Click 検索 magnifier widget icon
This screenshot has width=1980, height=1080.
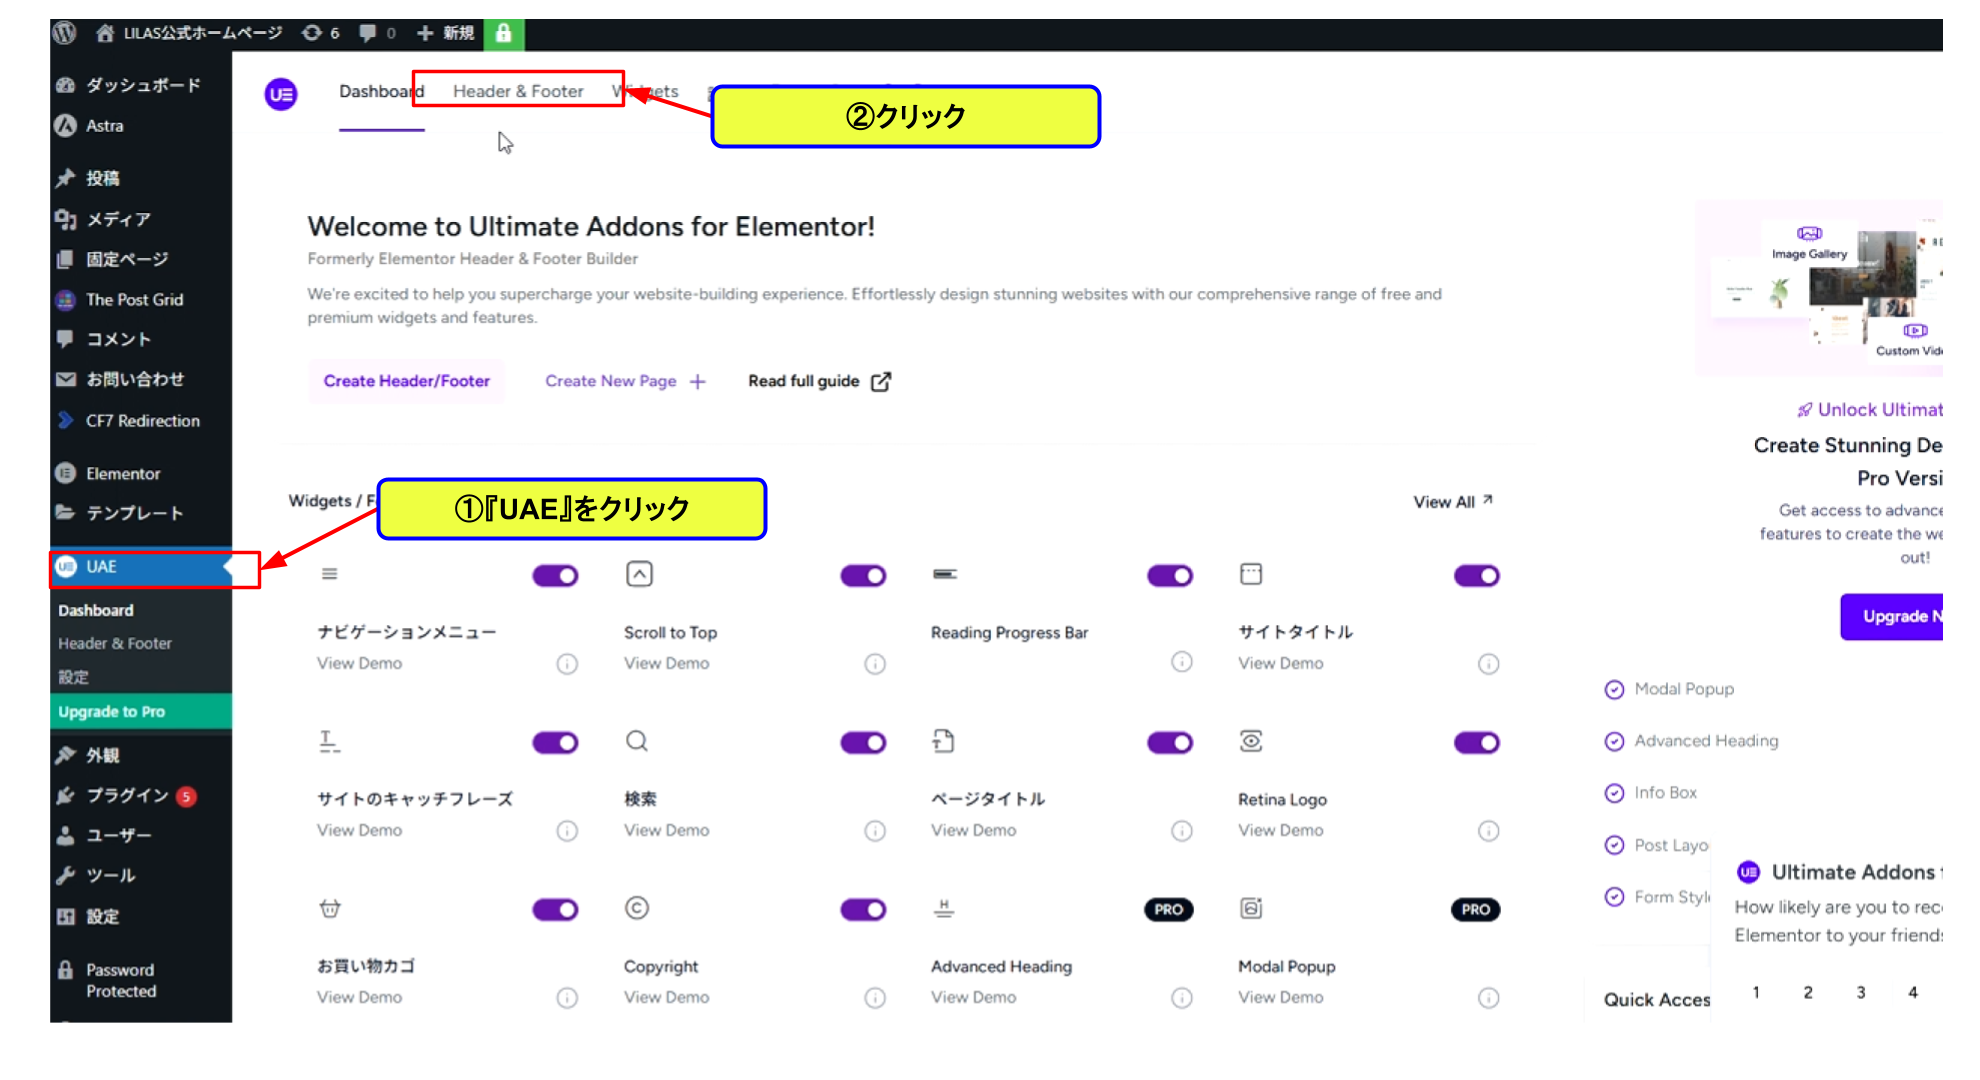pos(637,741)
